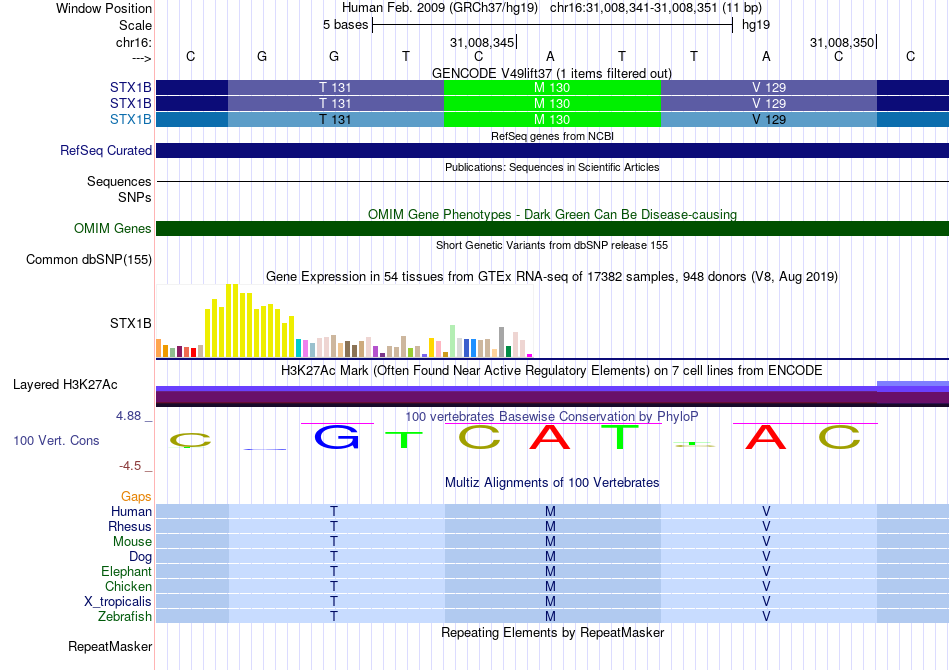Screen dimensions: 950x670
Task: Open the Layered H3K27Ac track label
Action: click(x=65, y=385)
